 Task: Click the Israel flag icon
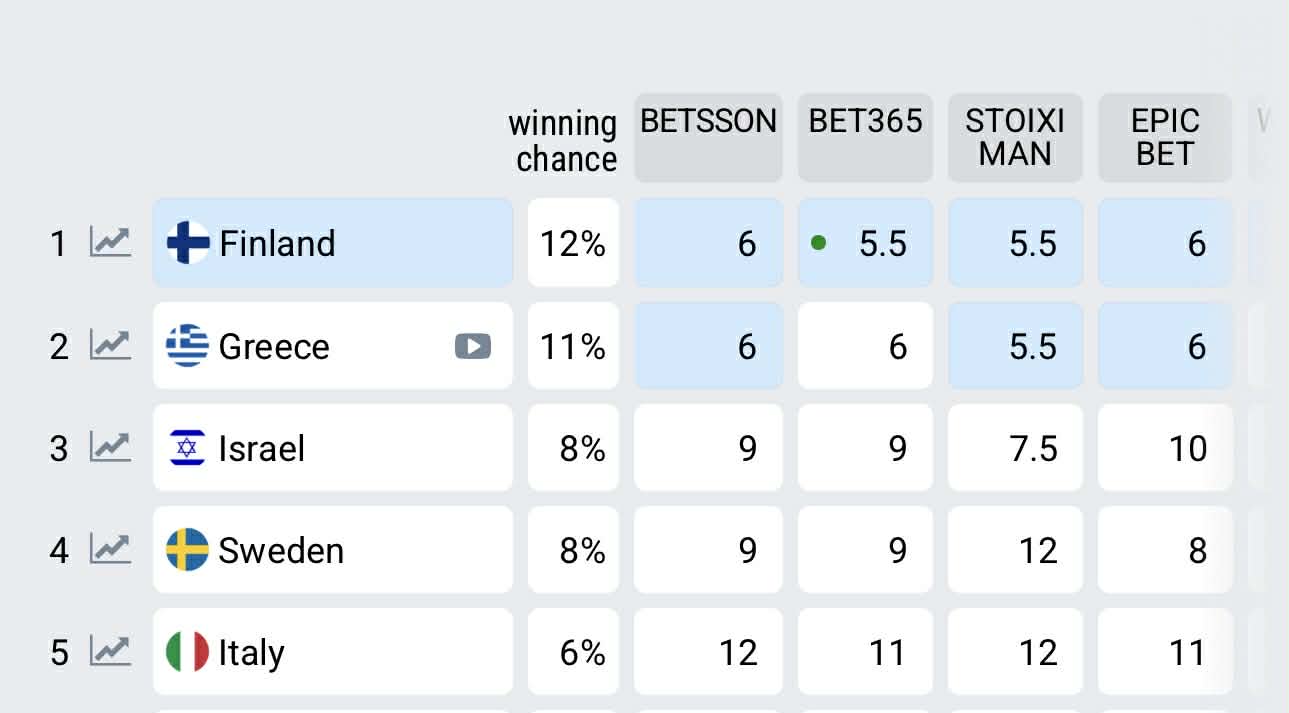point(187,448)
